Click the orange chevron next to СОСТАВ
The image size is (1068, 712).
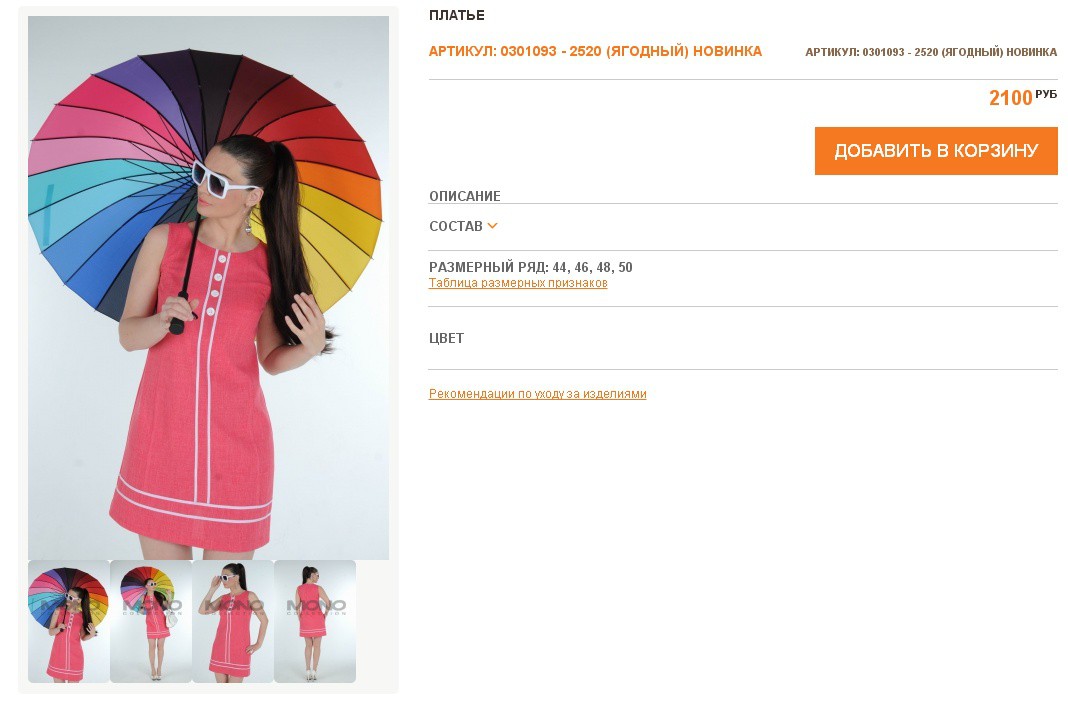coord(492,226)
